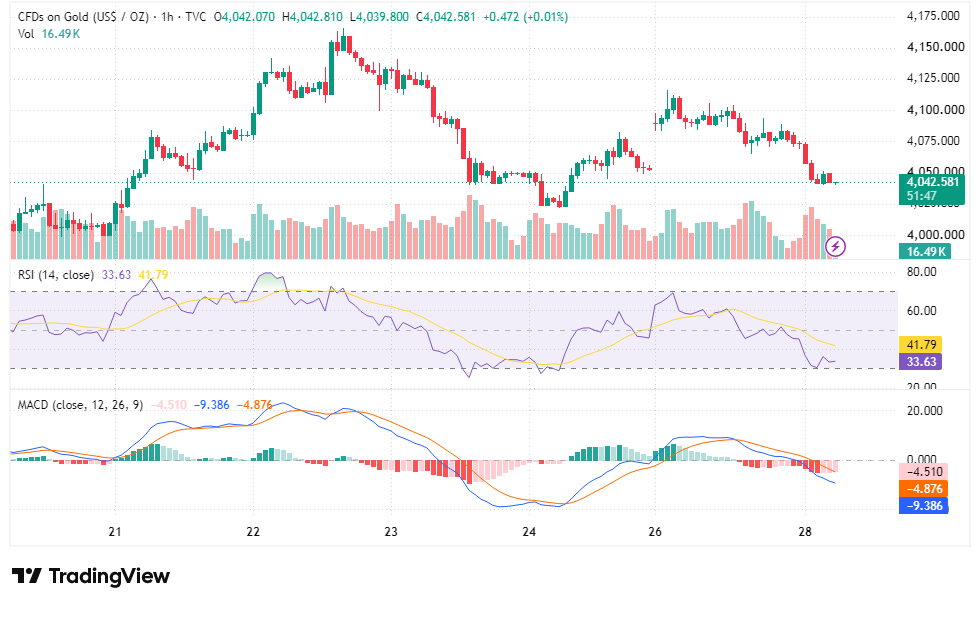The image size is (980, 631).
Task: Click the MACD legend value -4.876
Action: pos(254,405)
